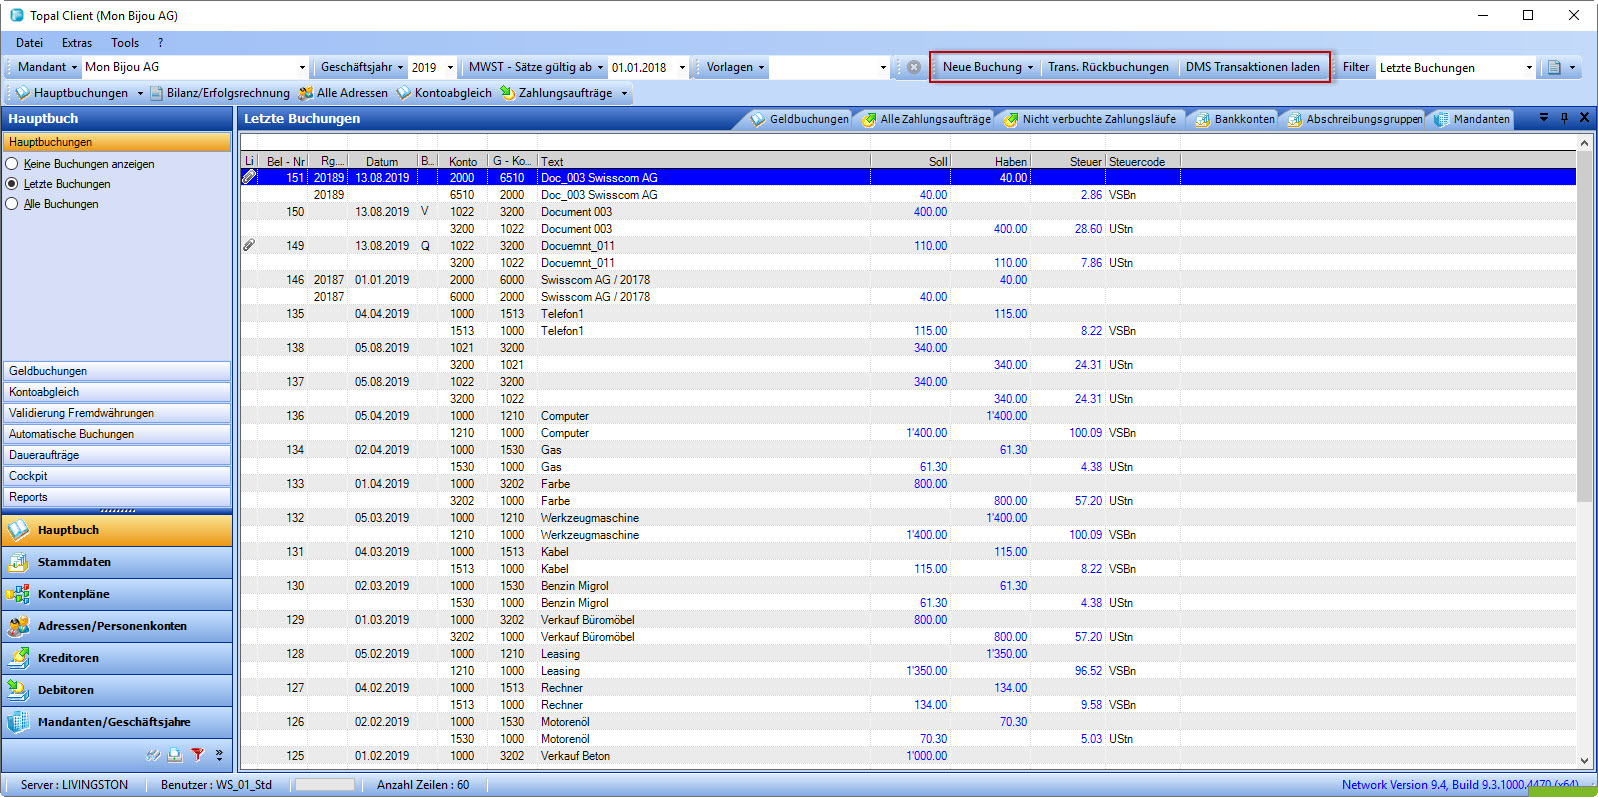Click the grey cancel circle toolbar icon
1598x797 pixels.
pos(913,67)
